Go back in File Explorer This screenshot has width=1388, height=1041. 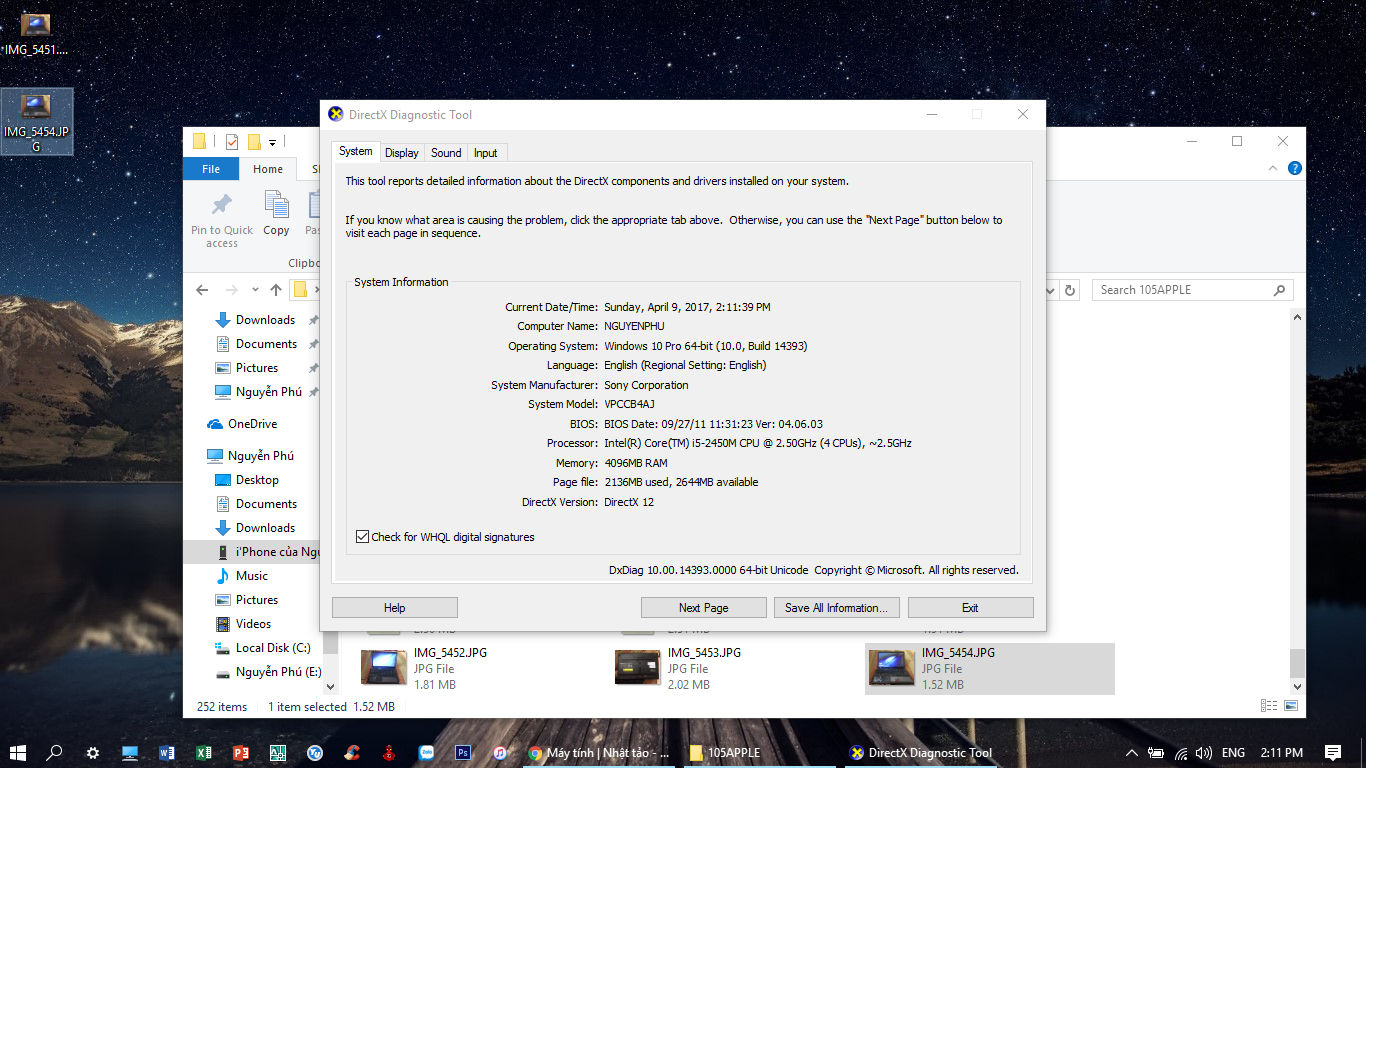click(202, 290)
